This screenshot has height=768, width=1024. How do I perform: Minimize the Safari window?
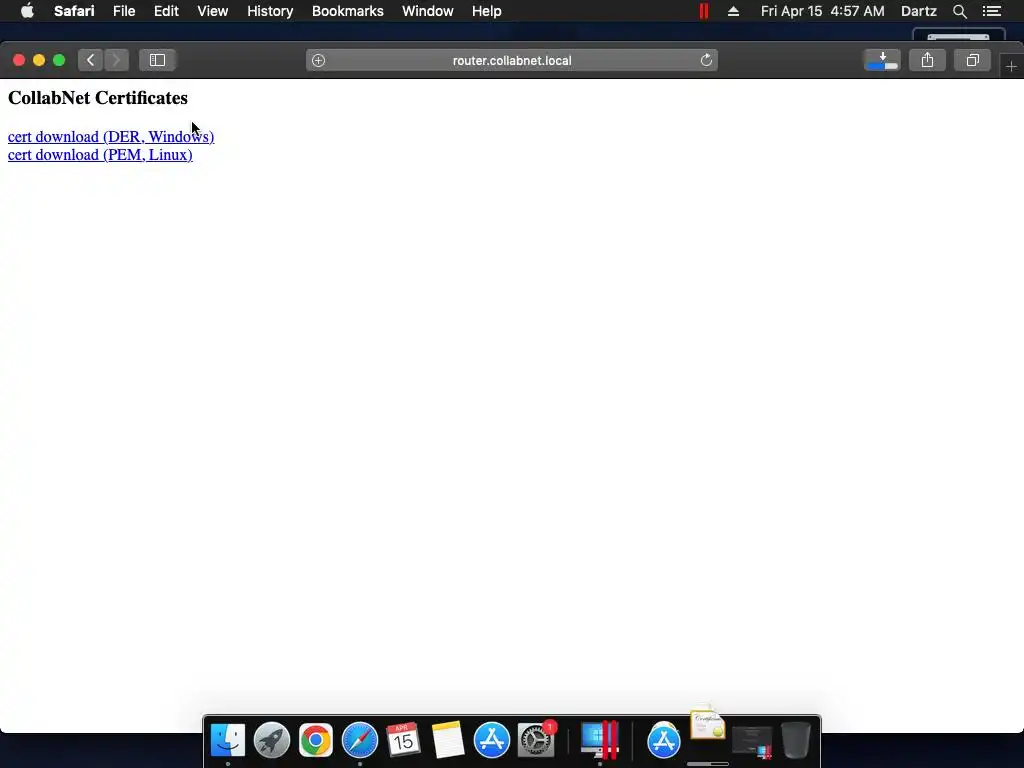click(39, 60)
